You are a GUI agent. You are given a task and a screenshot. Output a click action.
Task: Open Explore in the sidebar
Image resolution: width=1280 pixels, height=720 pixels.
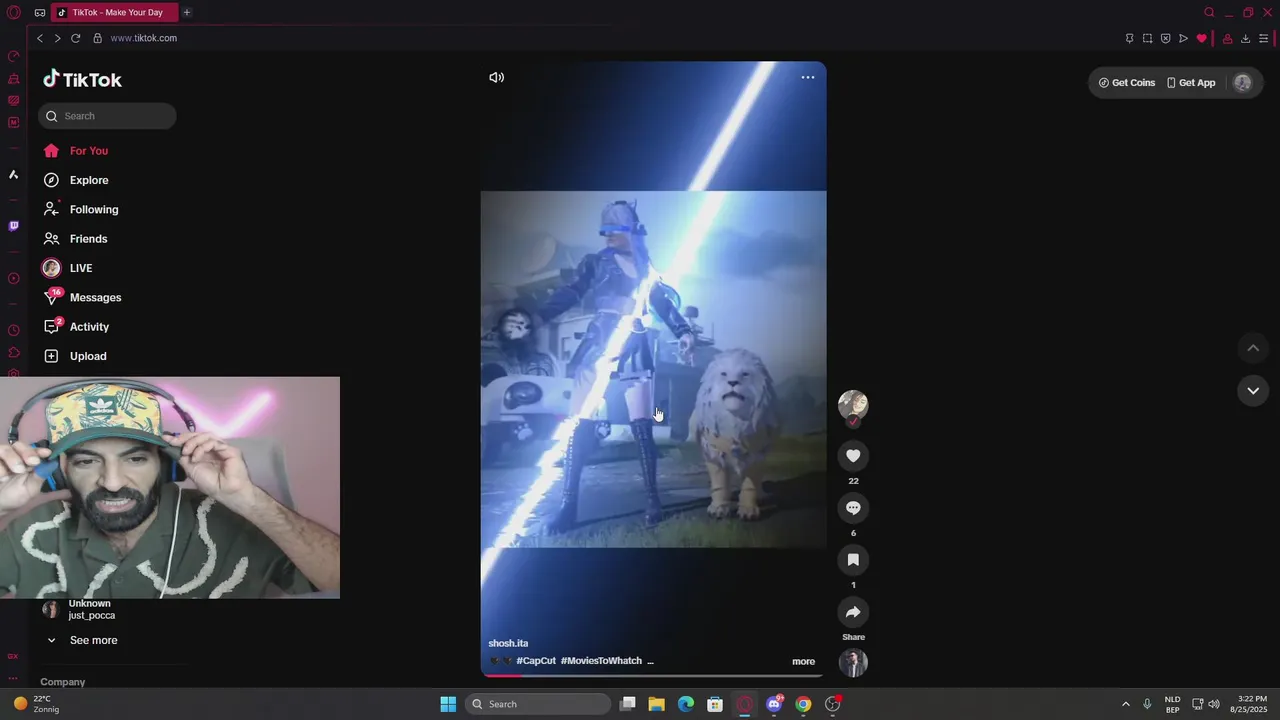tap(76, 180)
